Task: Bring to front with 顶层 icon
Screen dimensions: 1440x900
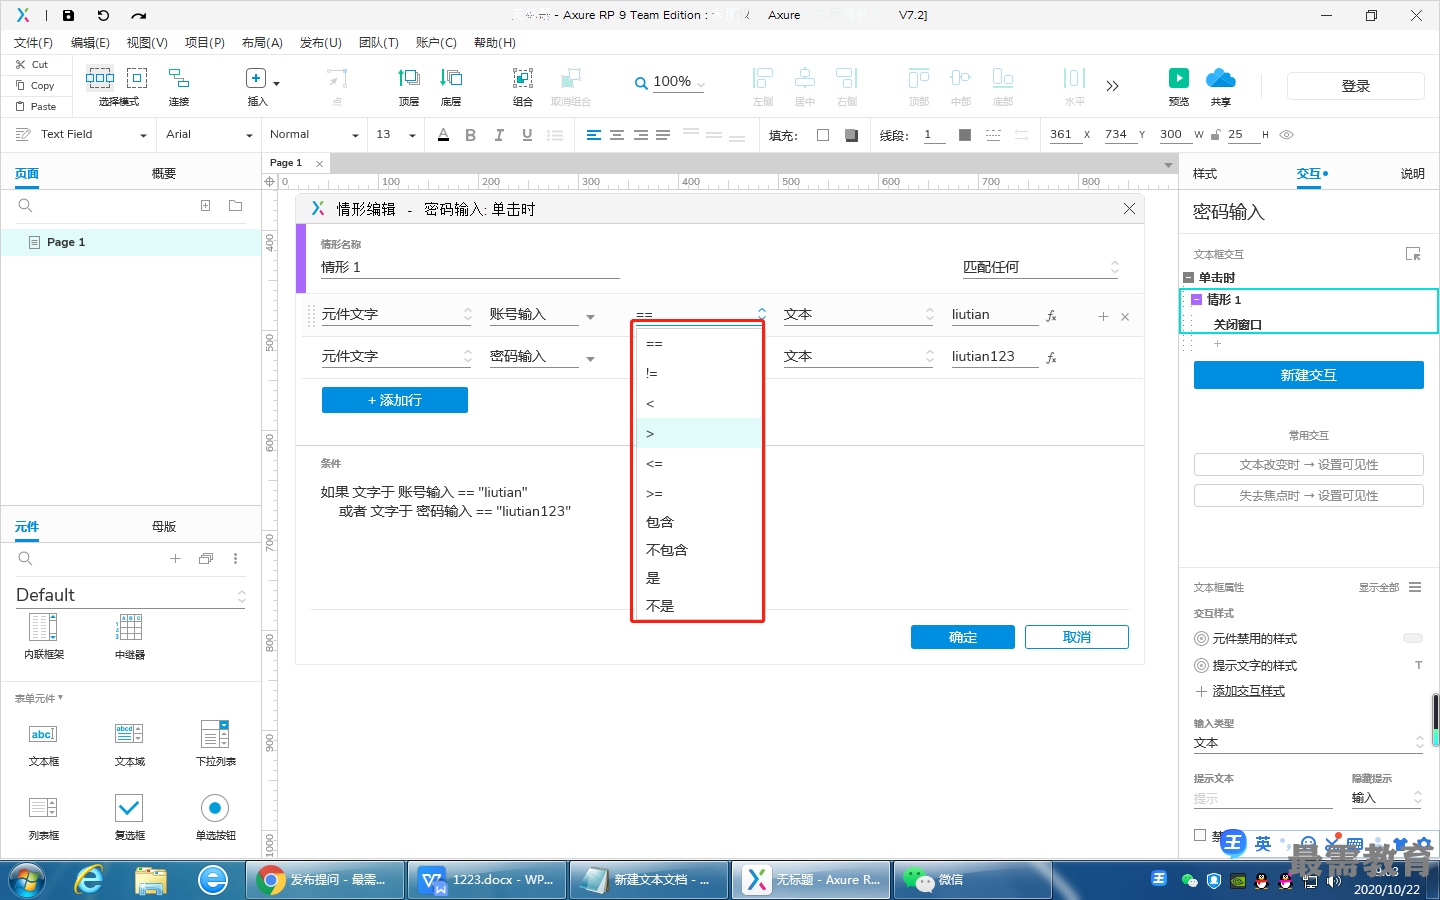Action: tap(409, 78)
